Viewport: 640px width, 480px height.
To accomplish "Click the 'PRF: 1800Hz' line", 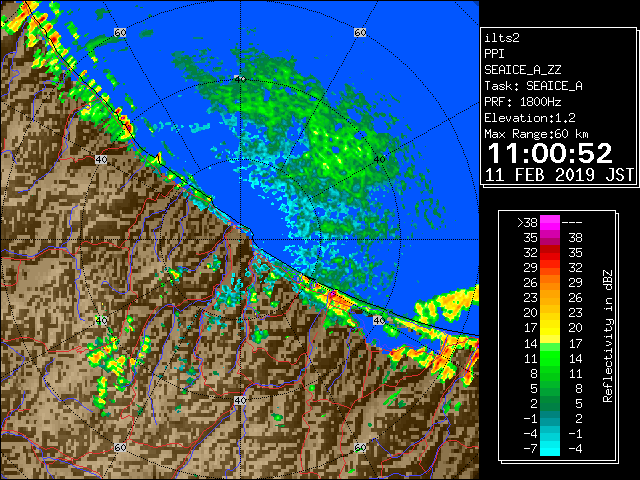I will point(522,102).
